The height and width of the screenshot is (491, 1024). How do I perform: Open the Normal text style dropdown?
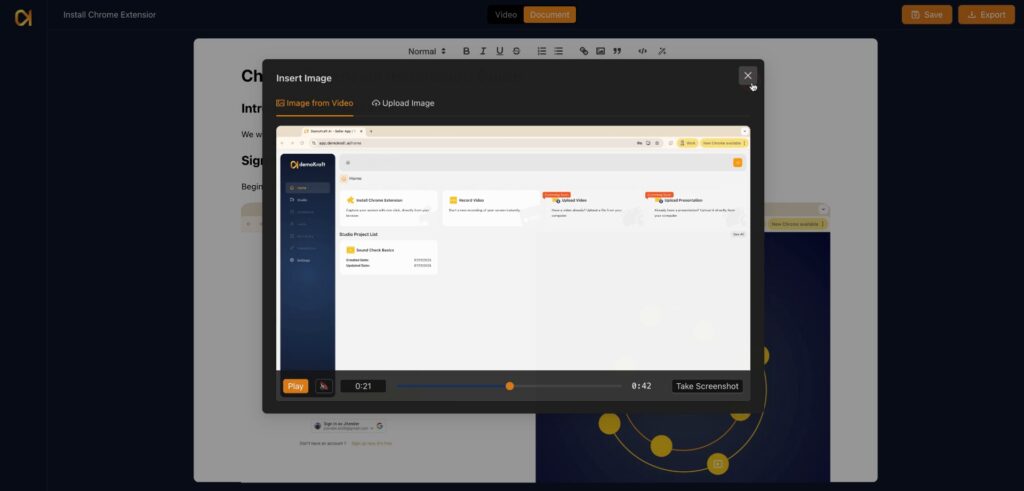[x=427, y=51]
